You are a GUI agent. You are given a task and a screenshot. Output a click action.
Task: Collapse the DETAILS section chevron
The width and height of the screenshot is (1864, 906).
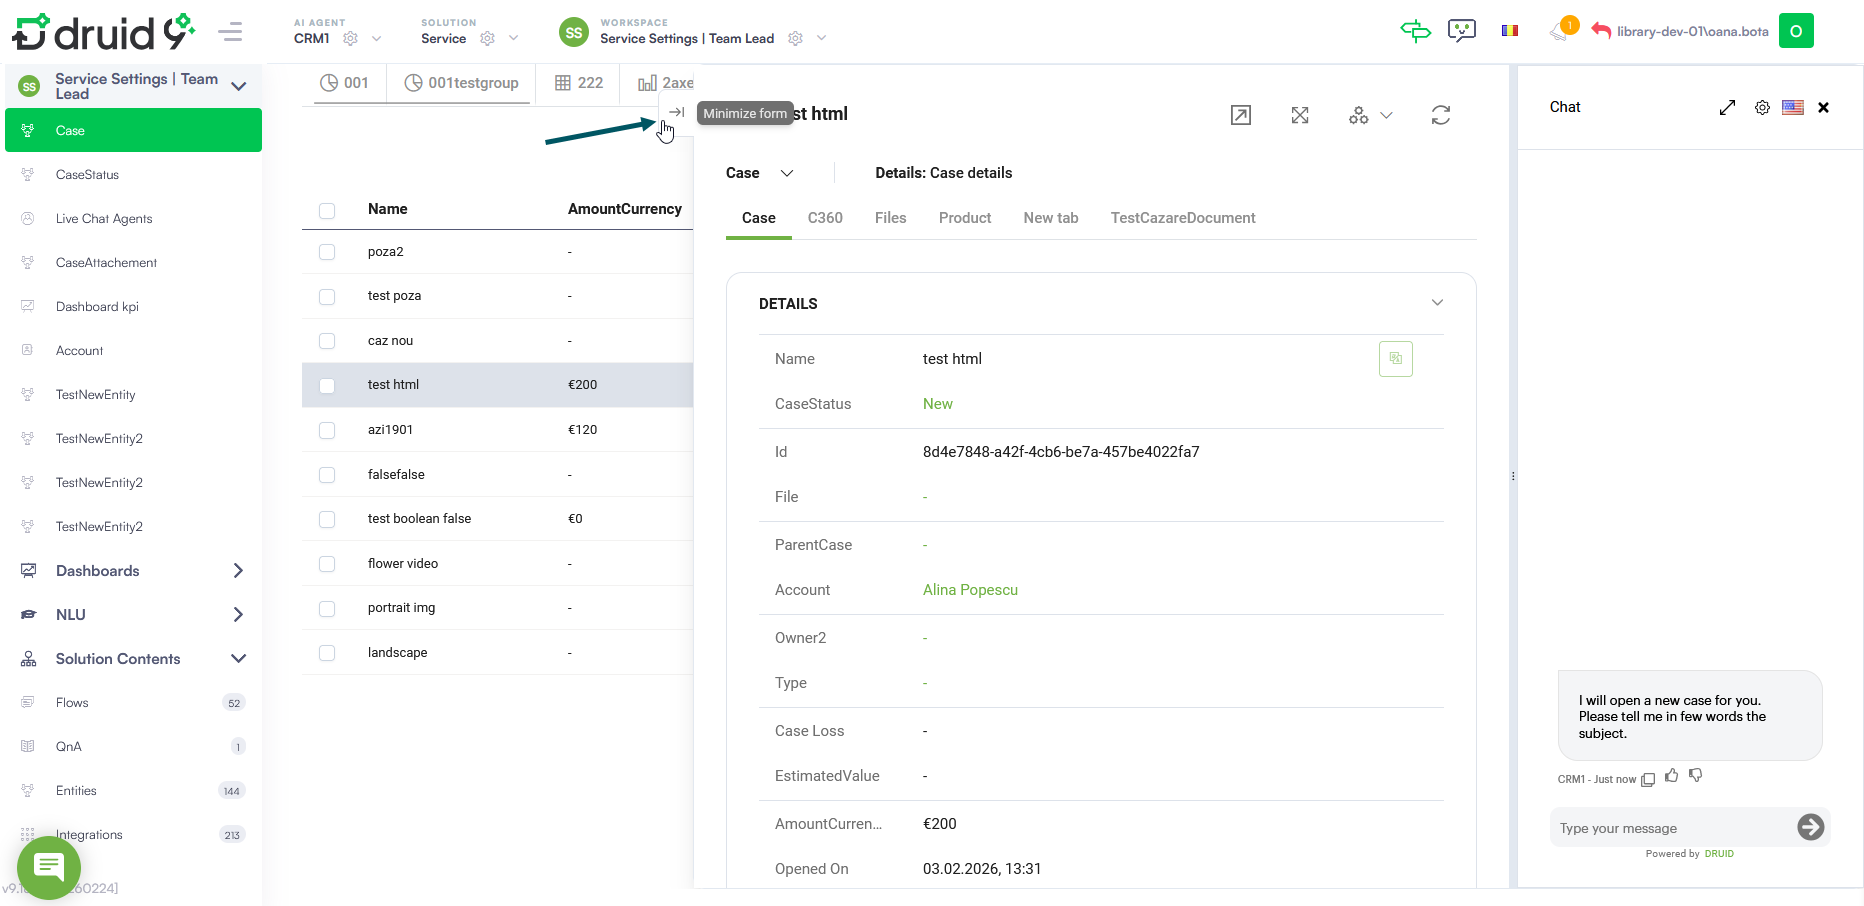pyautogui.click(x=1437, y=303)
